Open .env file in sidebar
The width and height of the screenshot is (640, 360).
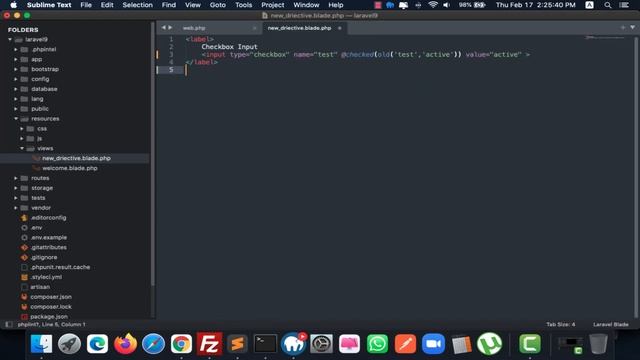[36, 227]
